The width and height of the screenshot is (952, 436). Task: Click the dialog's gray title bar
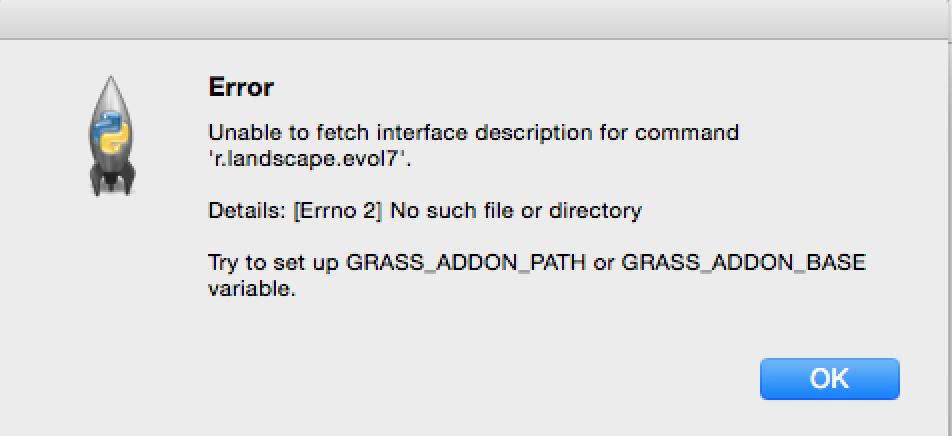coord(476,19)
